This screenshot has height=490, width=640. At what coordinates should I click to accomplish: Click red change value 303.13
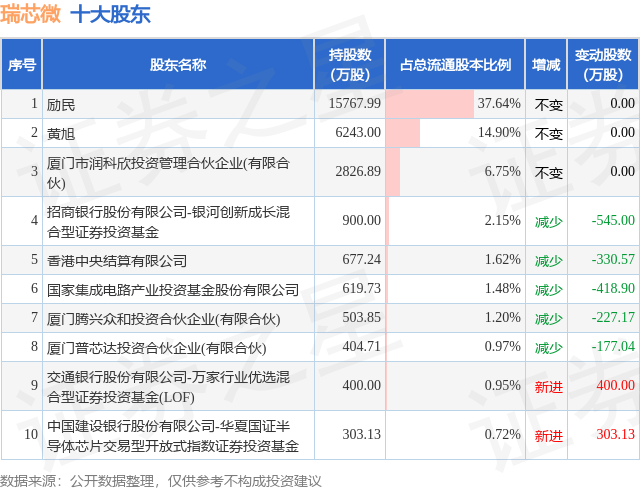[x=616, y=434]
